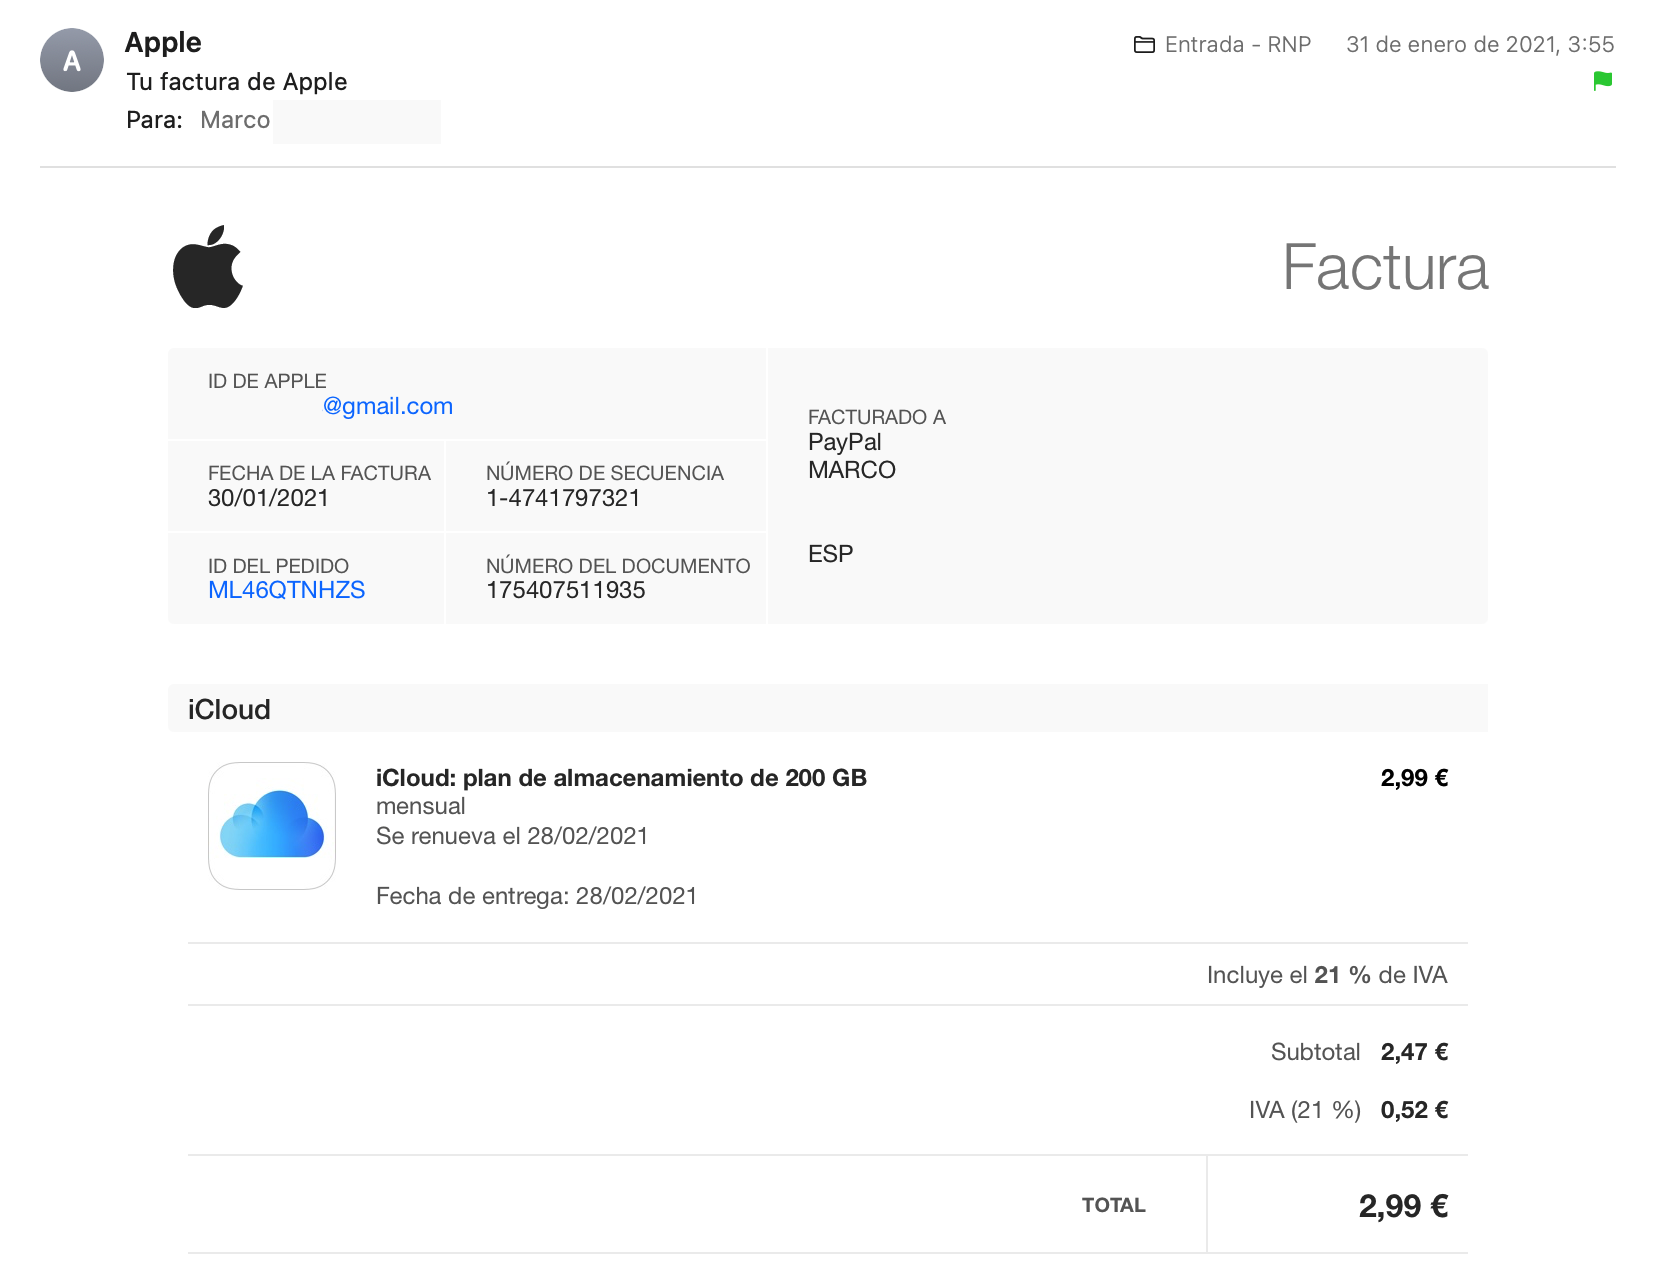Click the iCloud 200 GB storage plan title
Image resolution: width=1660 pixels, height=1274 pixels.
click(x=621, y=778)
